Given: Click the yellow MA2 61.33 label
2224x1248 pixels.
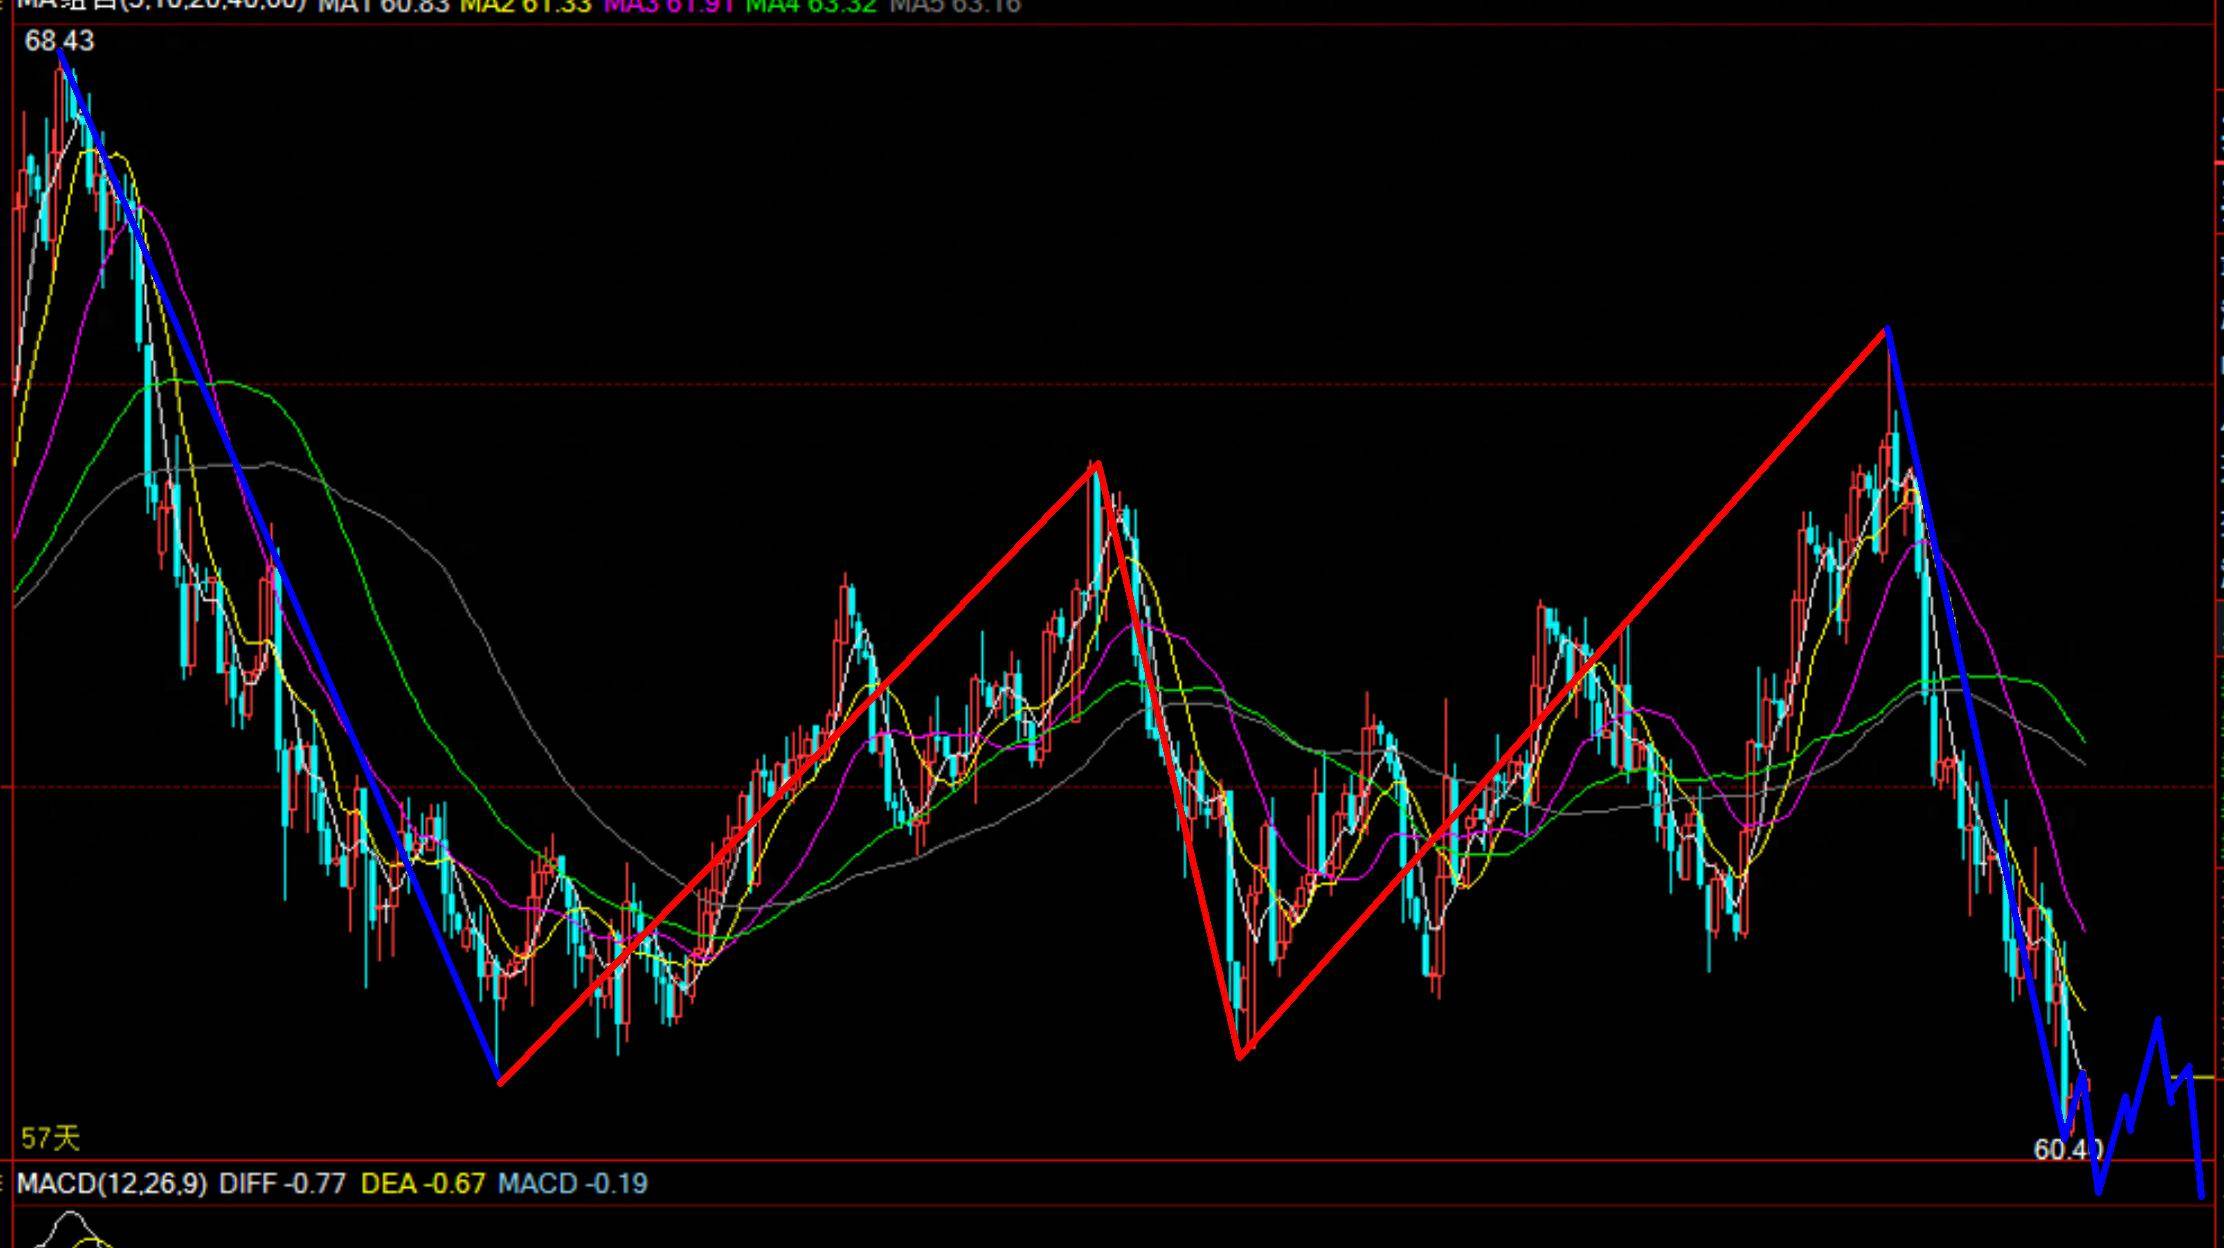Looking at the screenshot, I should click(525, 6).
